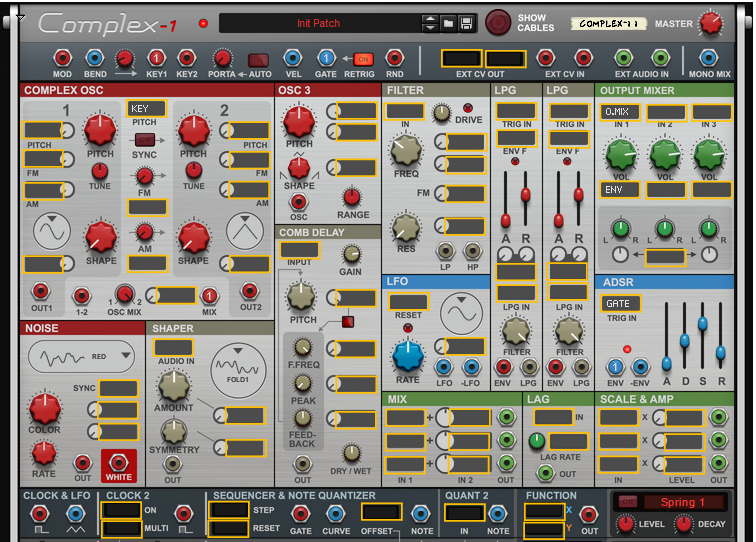The width and height of the screenshot is (756, 542).
Task: Adjust the ADSR attack slider
Action: pyautogui.click(x=666, y=363)
